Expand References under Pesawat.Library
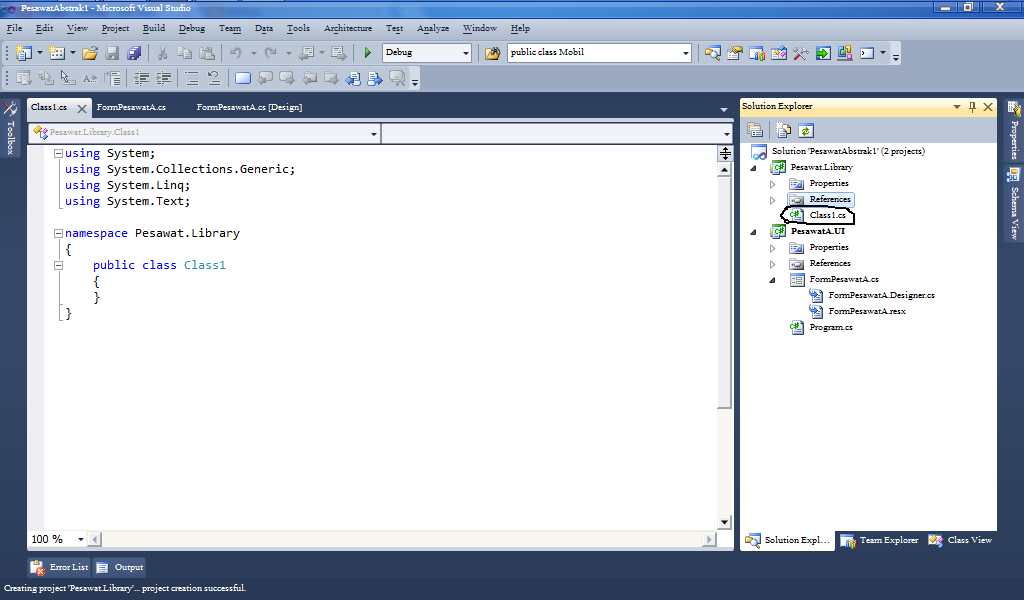Screen dimensions: 1024x600 pos(773,200)
